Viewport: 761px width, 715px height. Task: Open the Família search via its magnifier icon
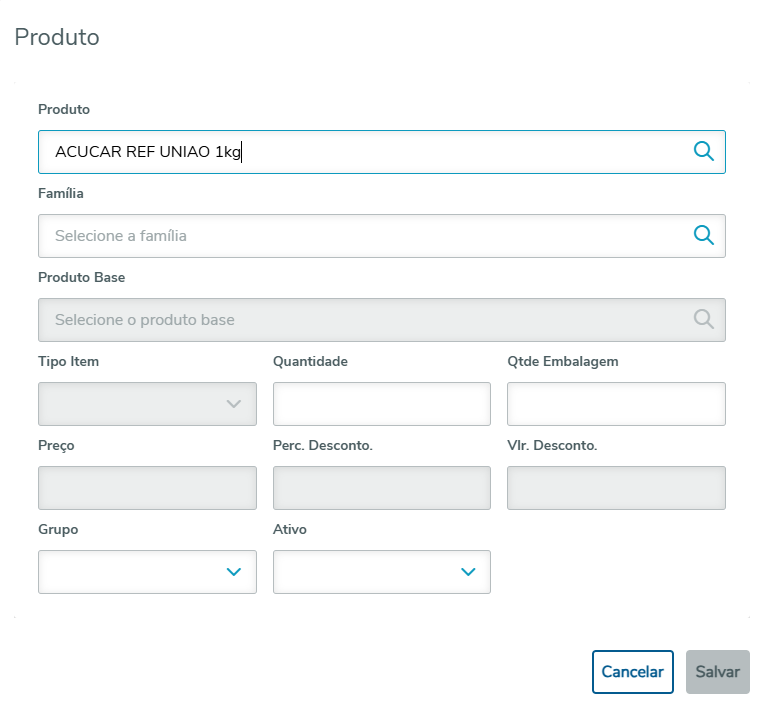pos(703,235)
